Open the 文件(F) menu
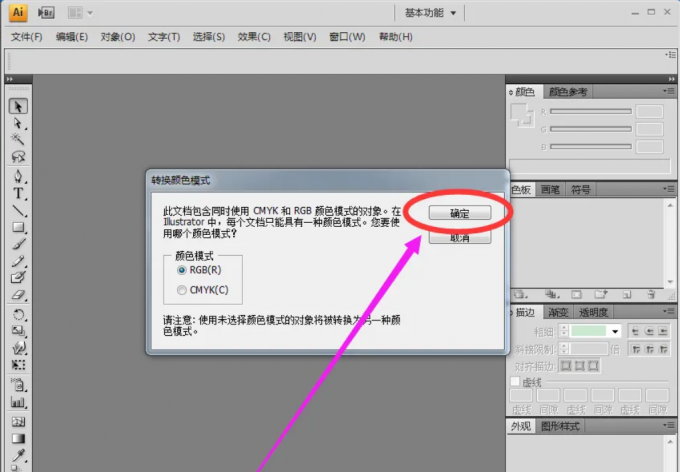 point(26,37)
